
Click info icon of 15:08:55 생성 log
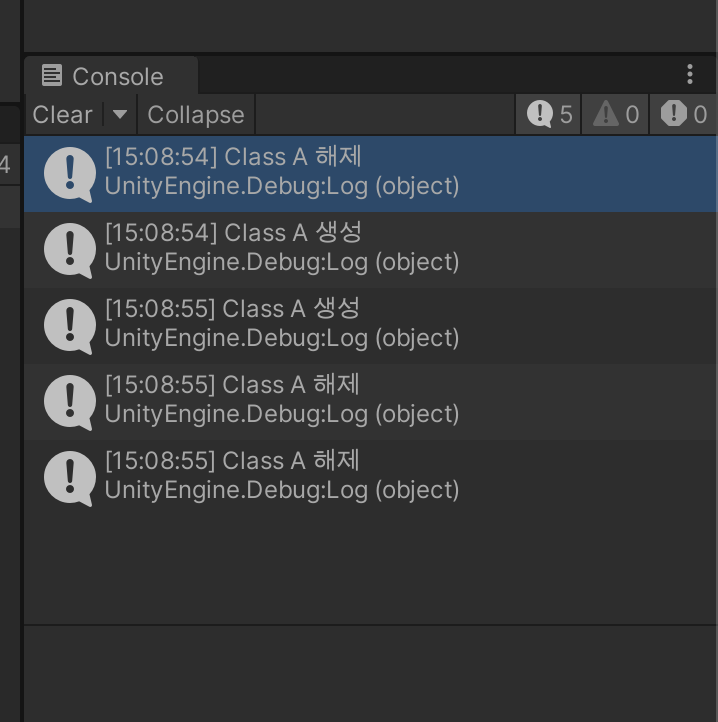point(69,326)
